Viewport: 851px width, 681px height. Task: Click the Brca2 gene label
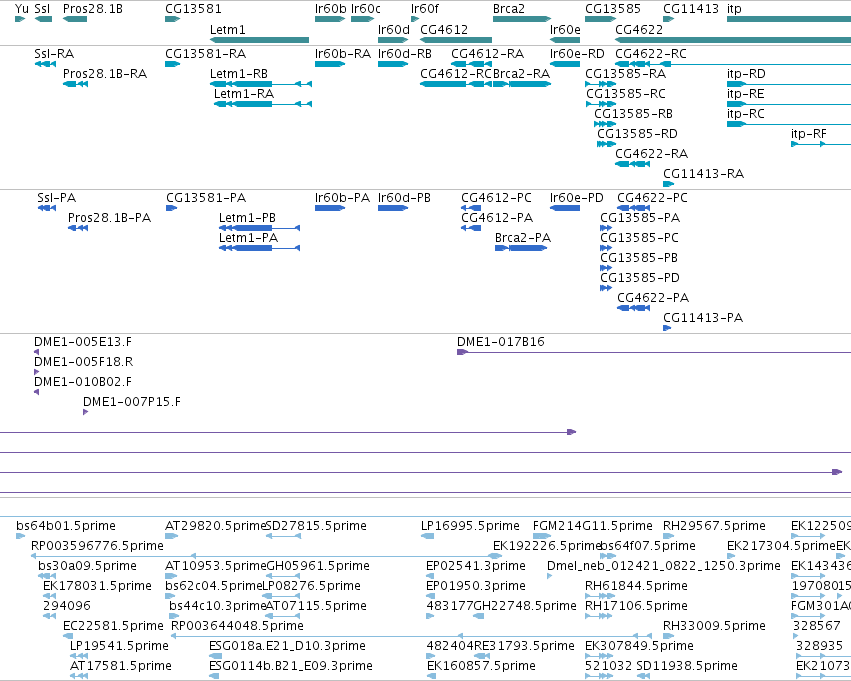[x=509, y=9]
